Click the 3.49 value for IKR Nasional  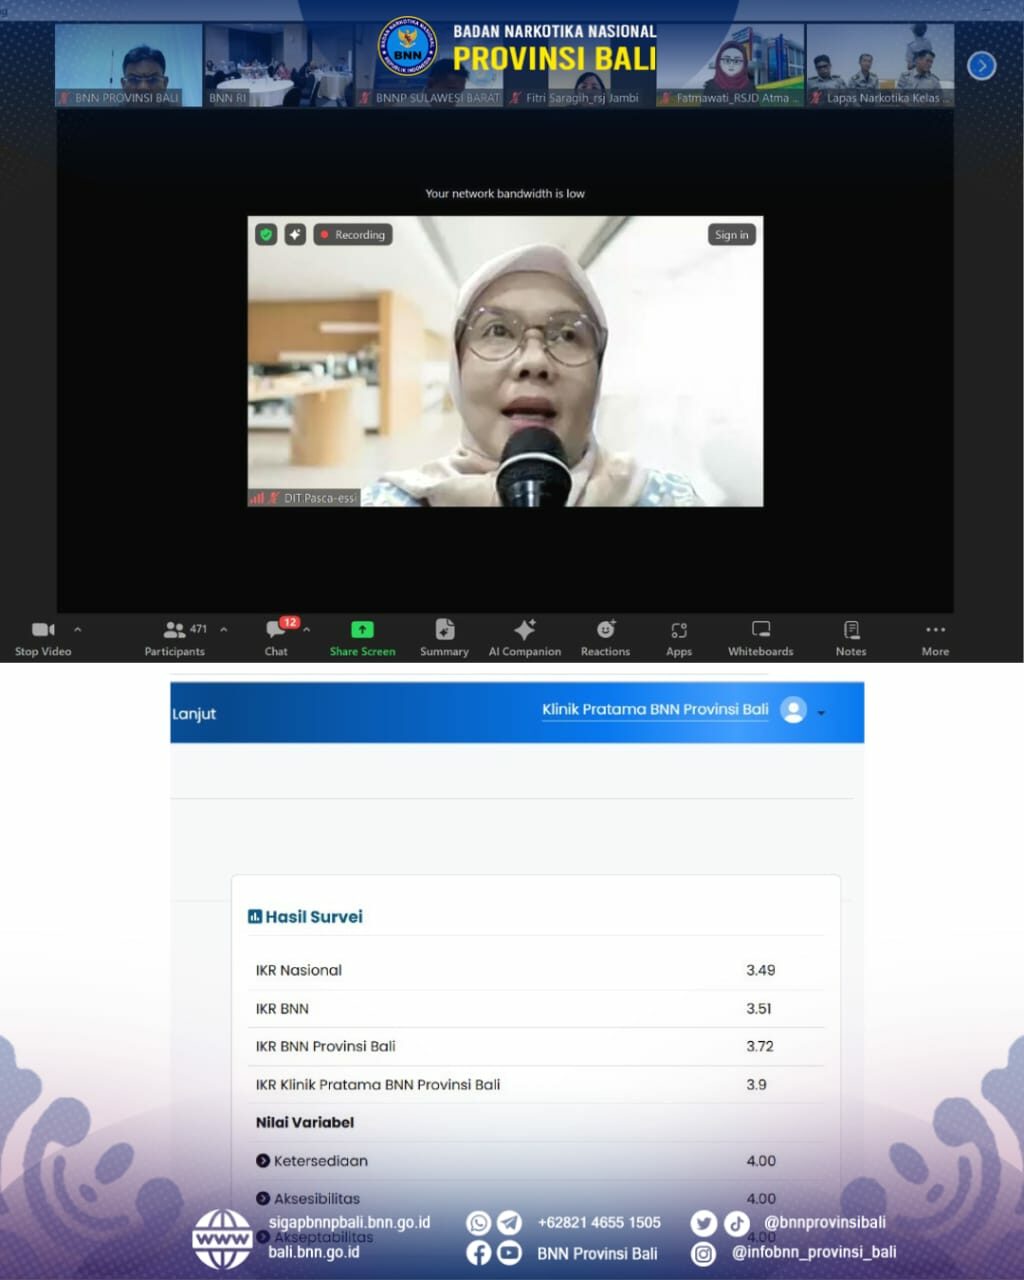[760, 970]
